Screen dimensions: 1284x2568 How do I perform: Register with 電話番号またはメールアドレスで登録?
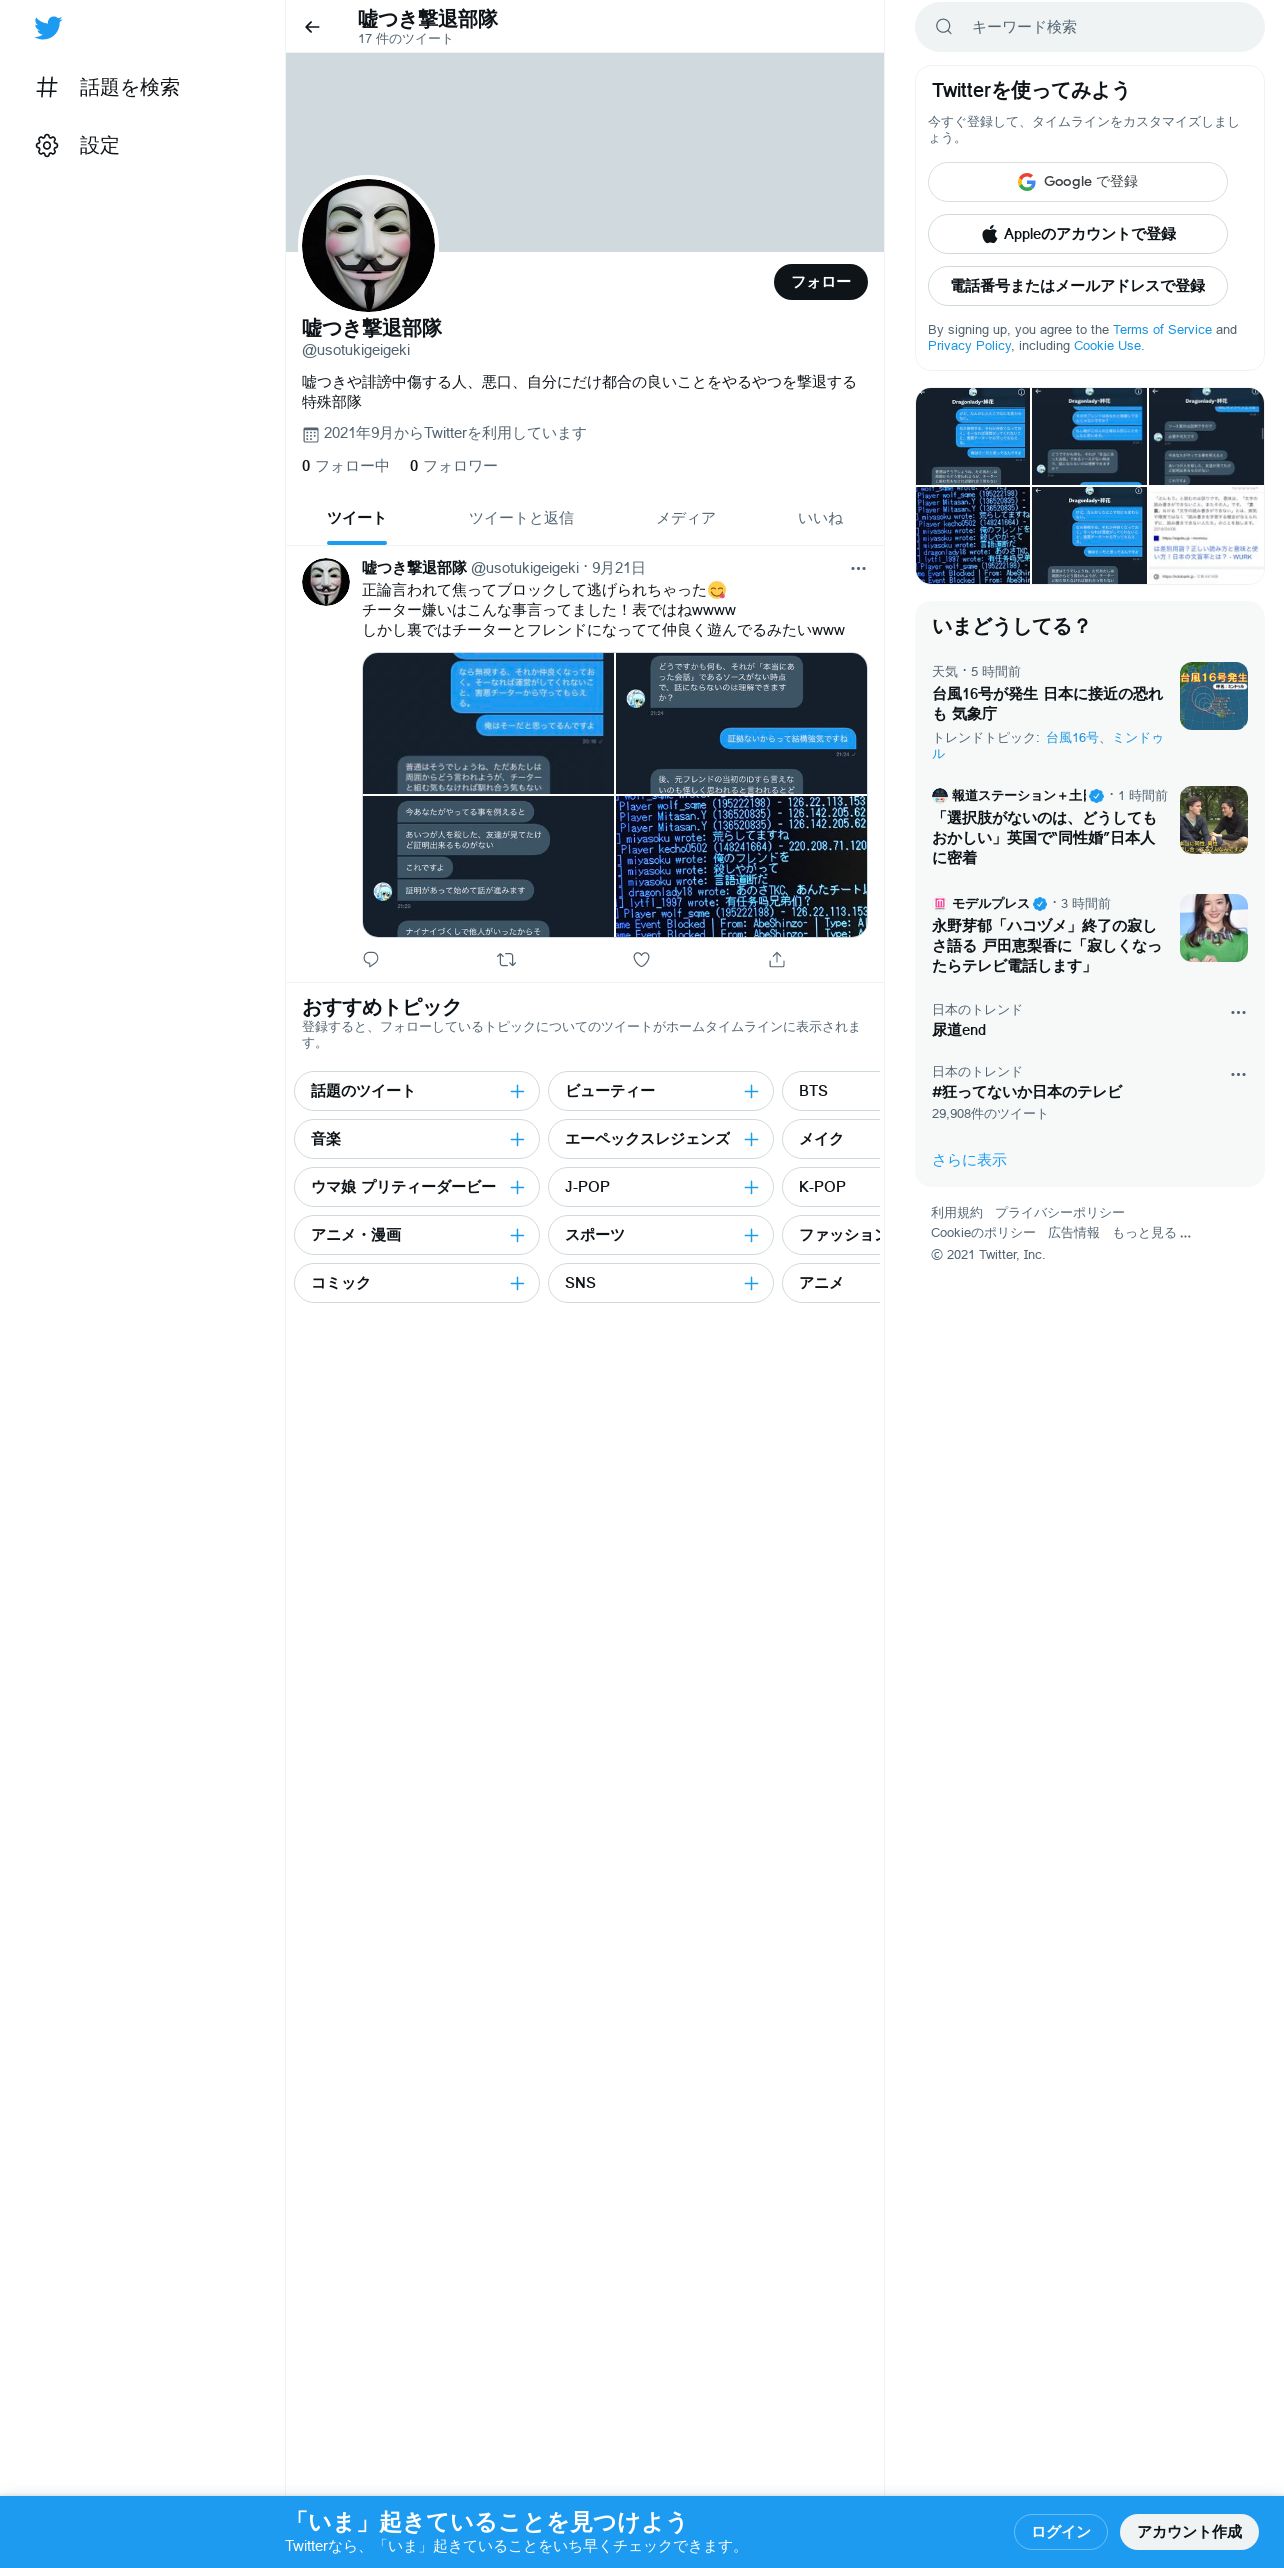coord(1078,286)
